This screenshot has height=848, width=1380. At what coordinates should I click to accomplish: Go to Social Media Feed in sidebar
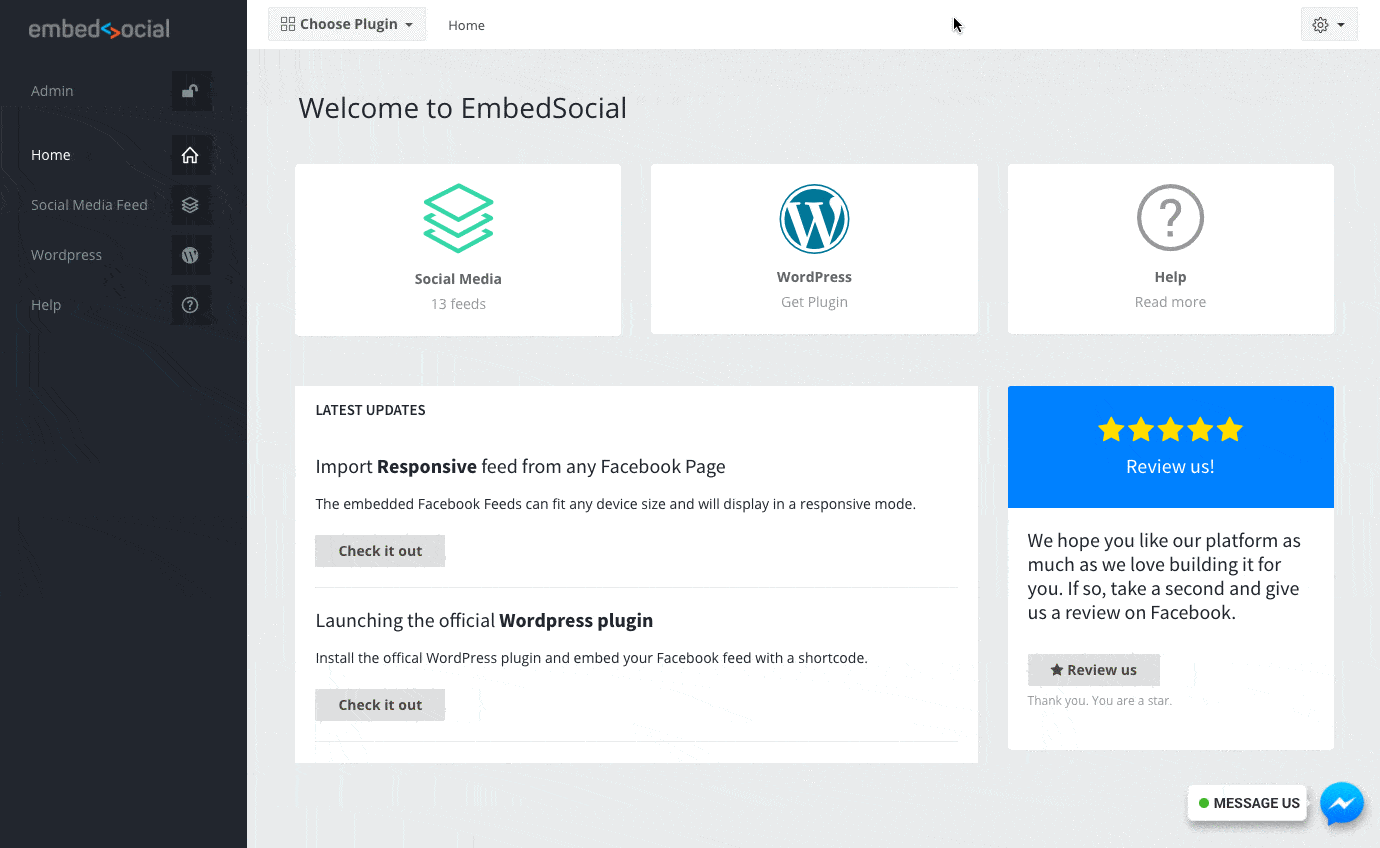click(89, 205)
